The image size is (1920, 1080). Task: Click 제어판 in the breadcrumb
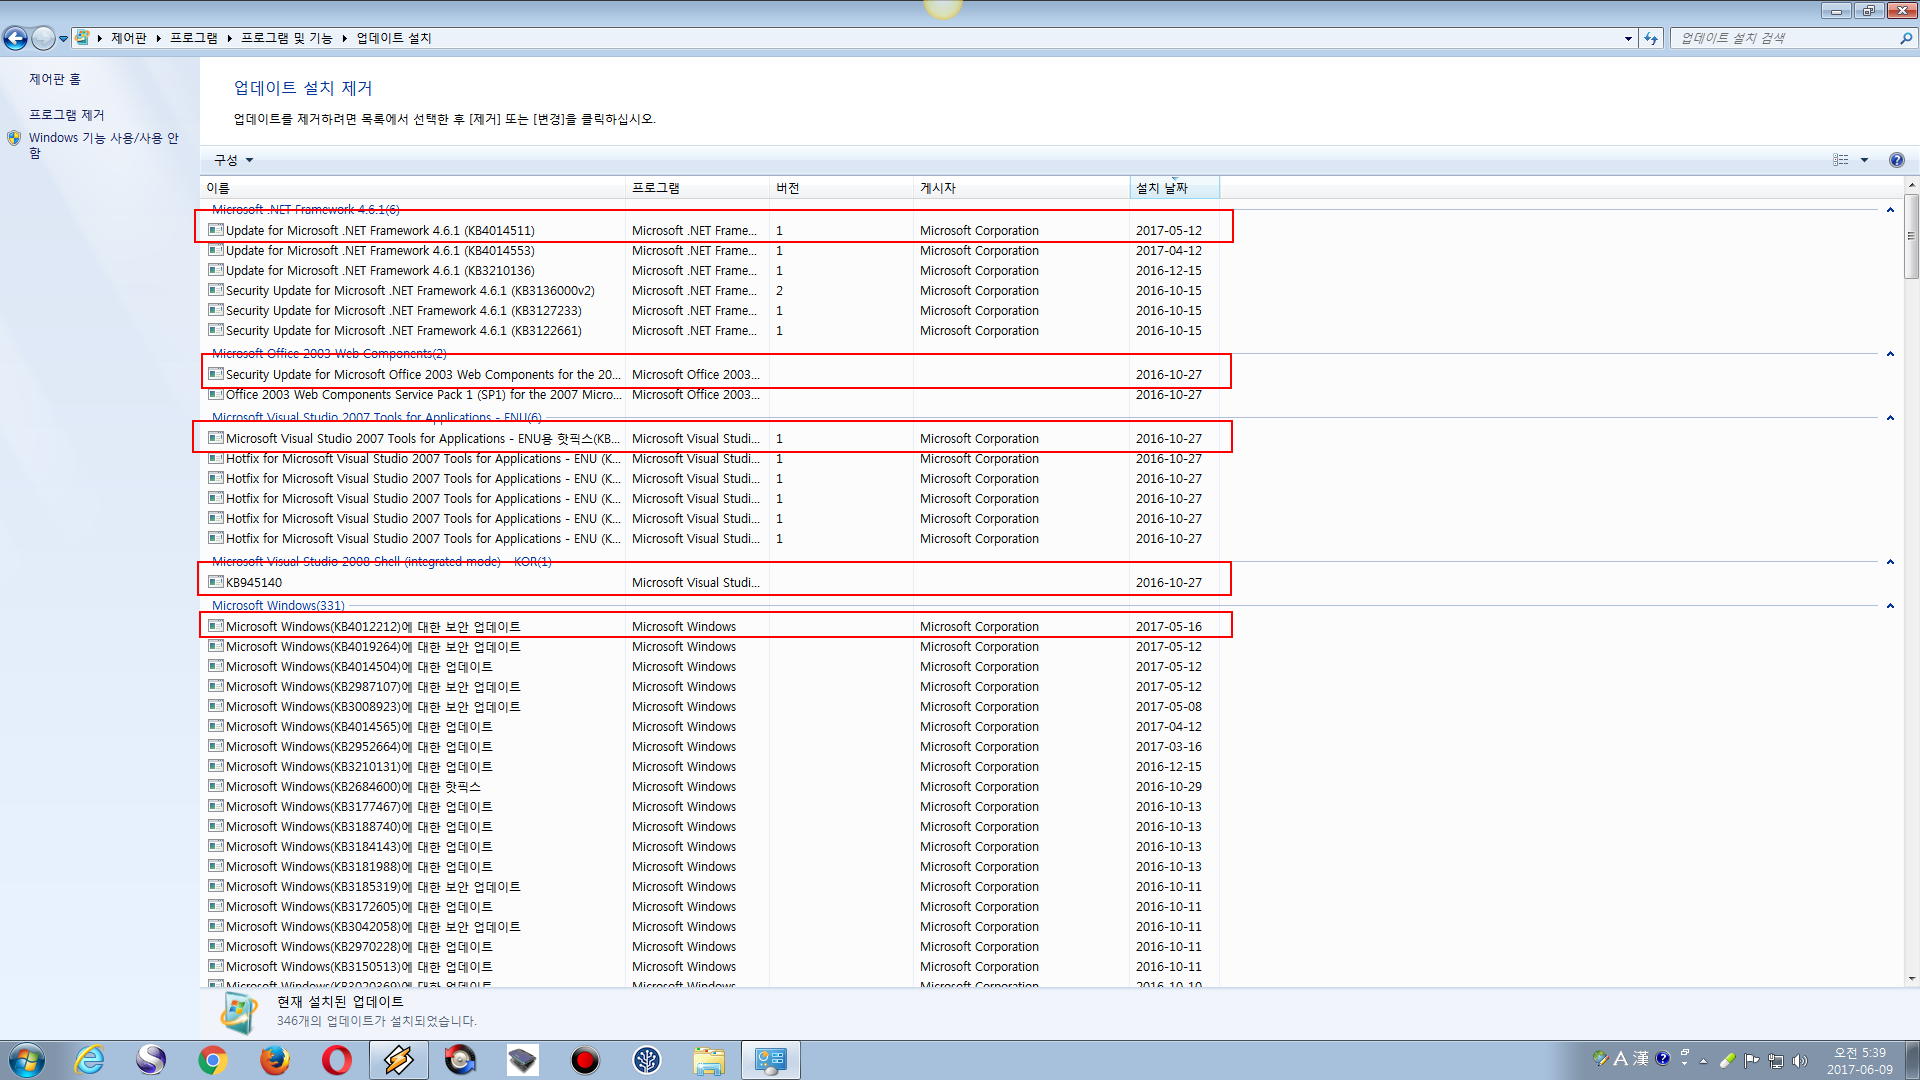[x=129, y=38]
